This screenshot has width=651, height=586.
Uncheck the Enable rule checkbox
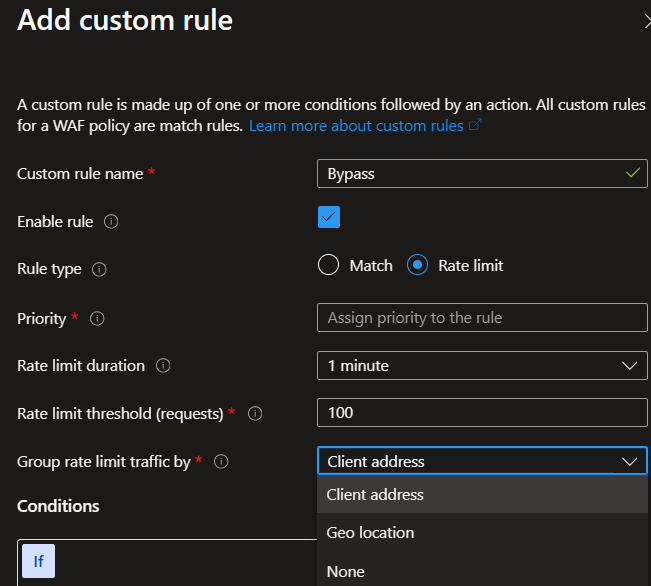[329, 217]
